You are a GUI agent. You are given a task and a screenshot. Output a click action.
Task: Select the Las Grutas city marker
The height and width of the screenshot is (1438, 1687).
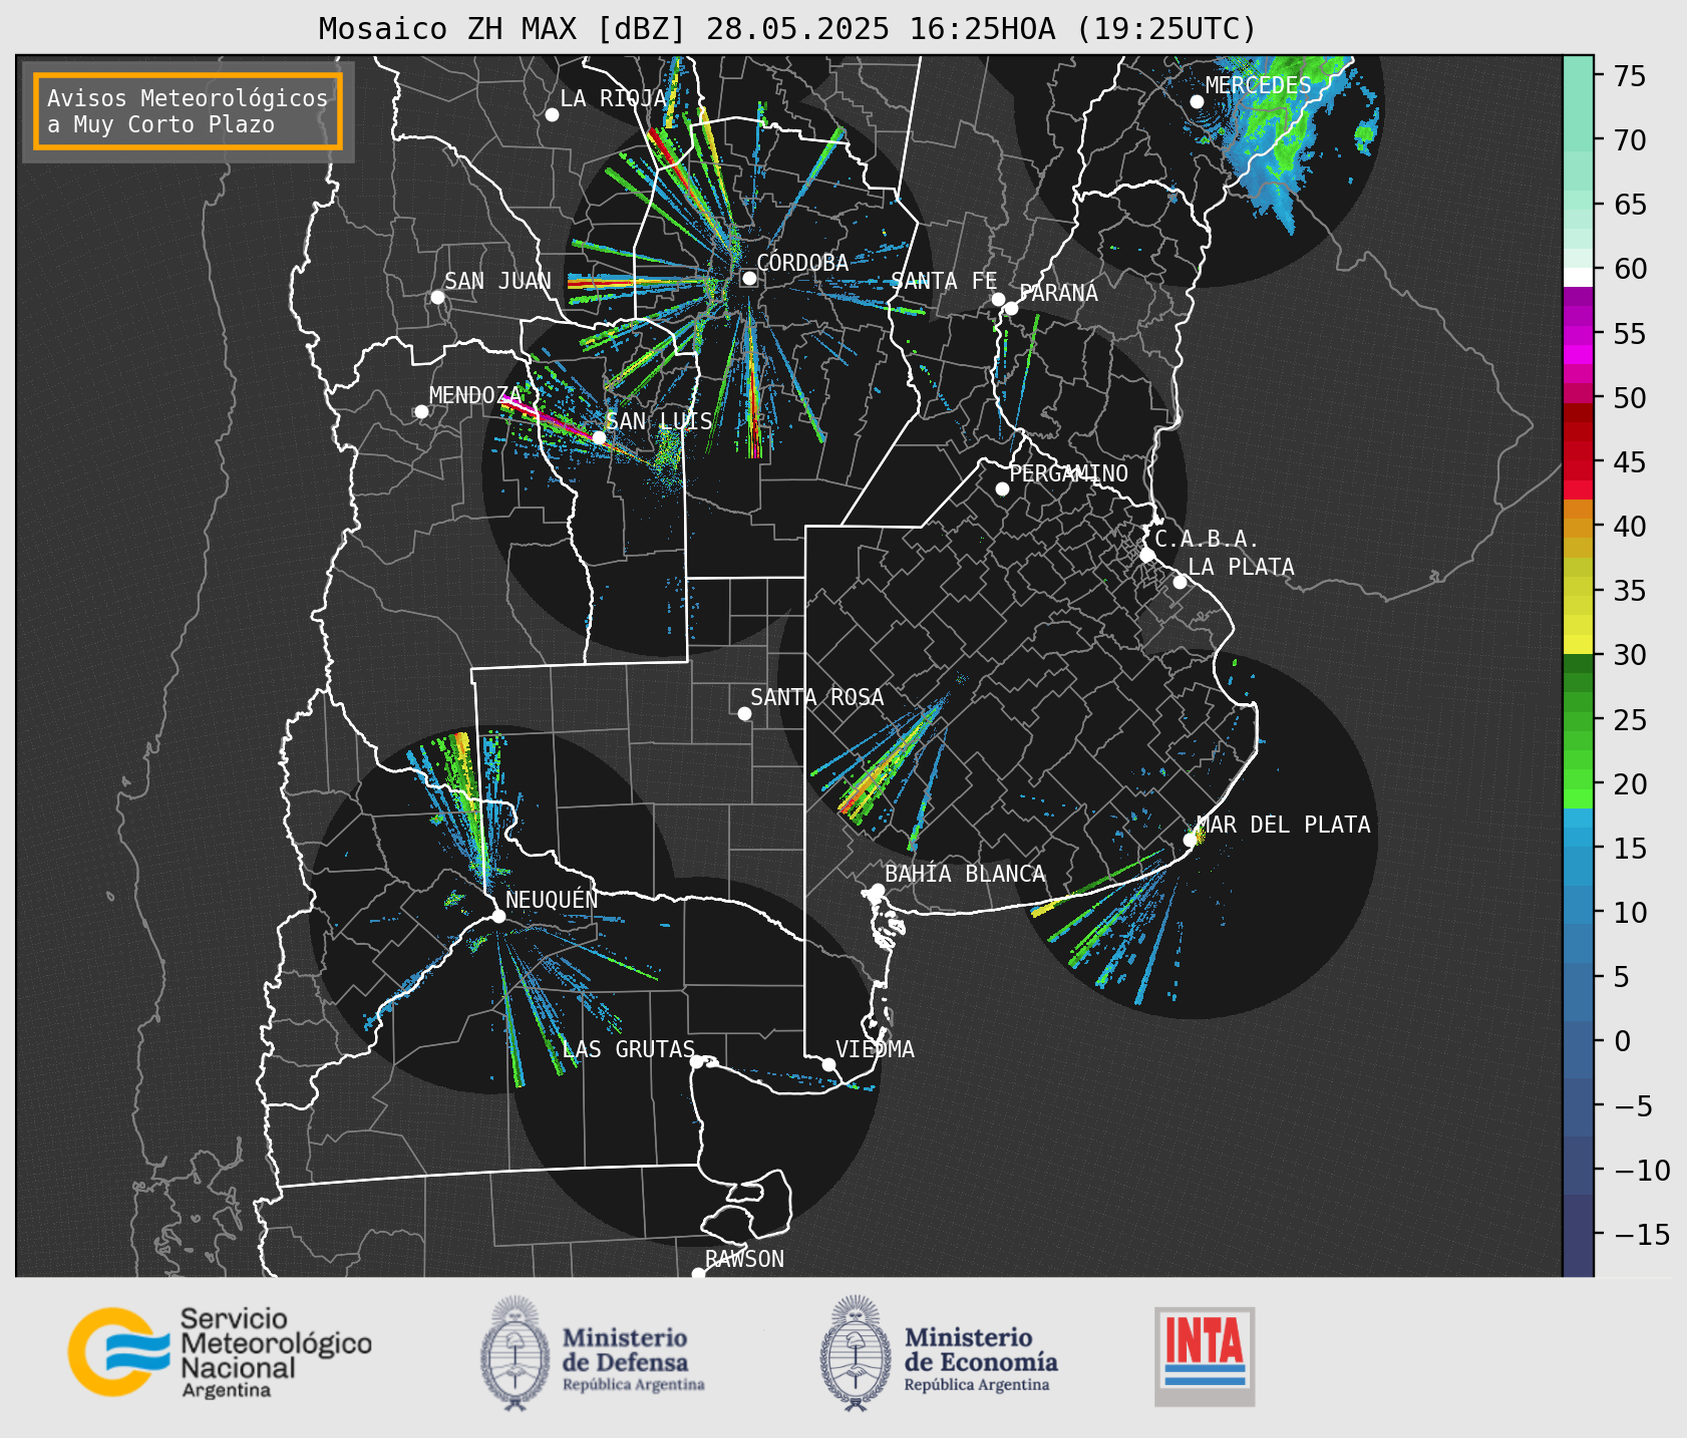point(697,1061)
